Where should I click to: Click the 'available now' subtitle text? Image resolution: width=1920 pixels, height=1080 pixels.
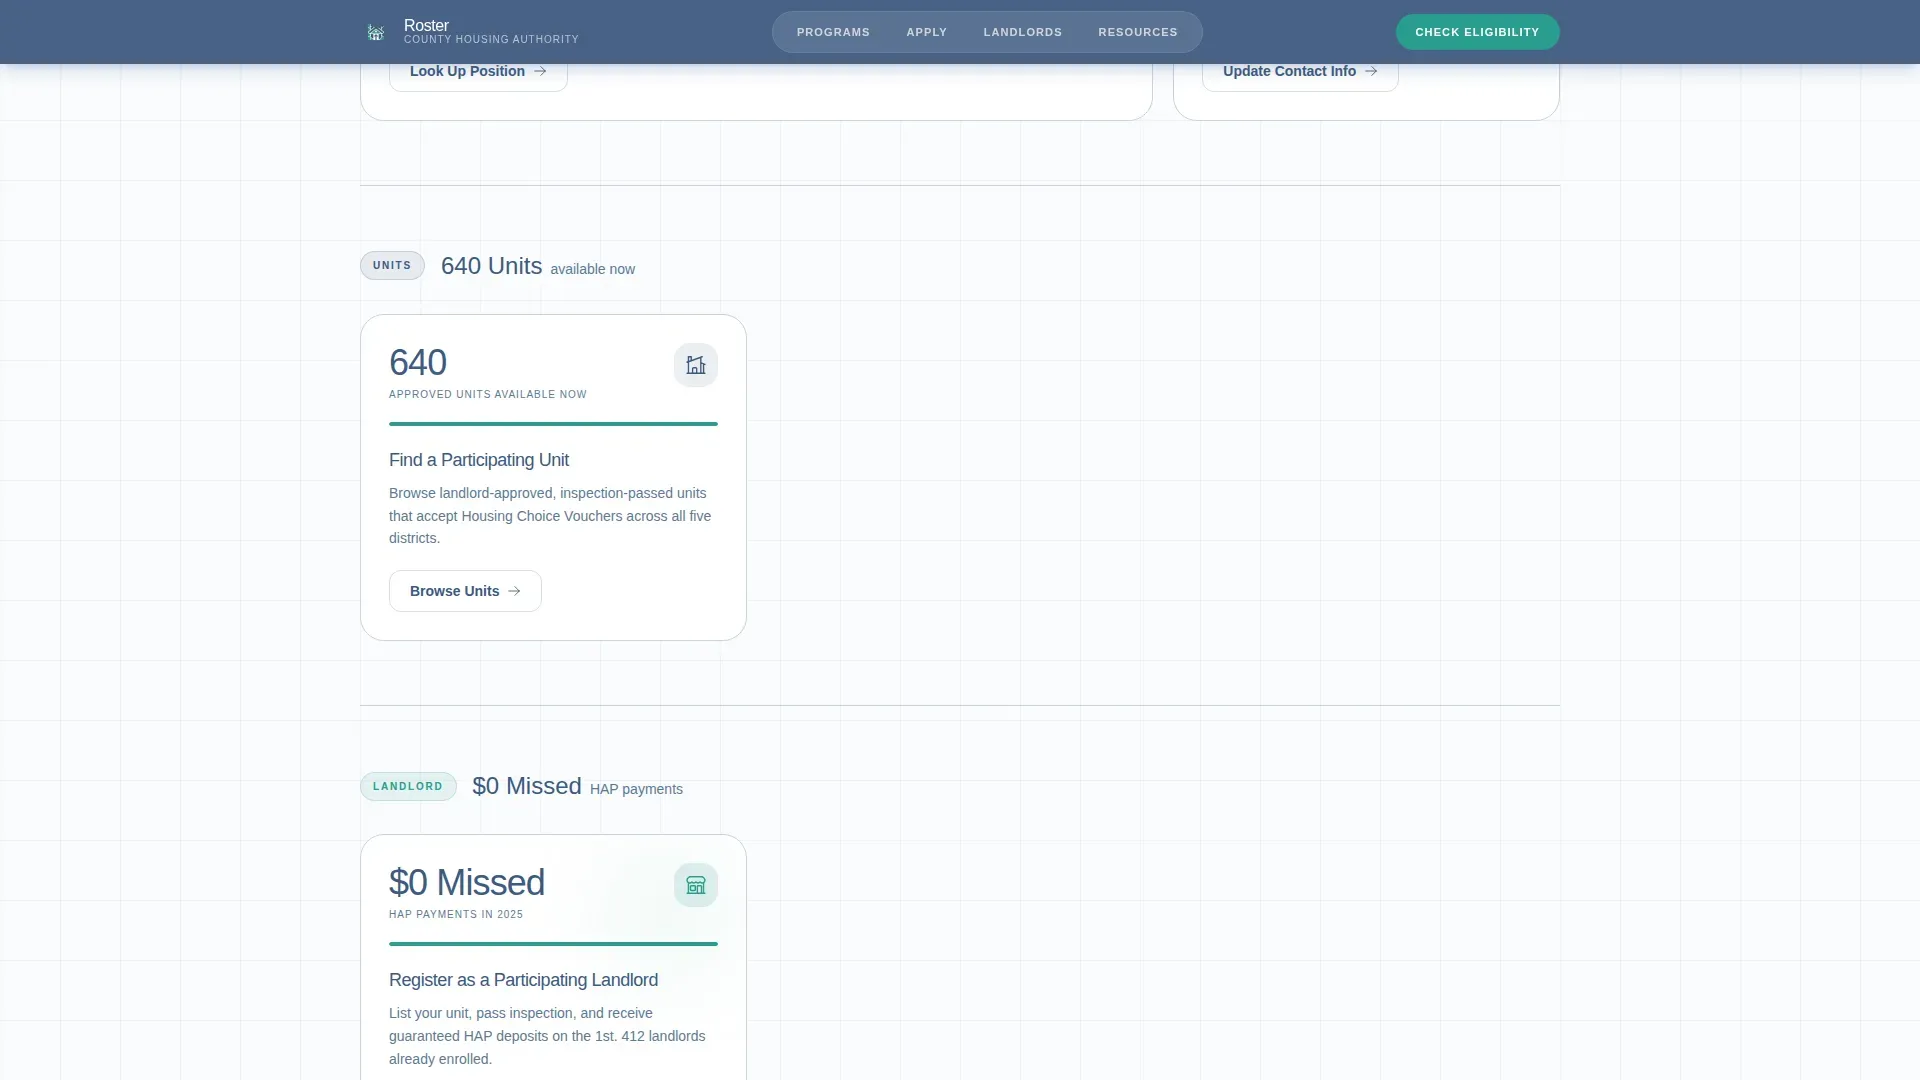592,269
